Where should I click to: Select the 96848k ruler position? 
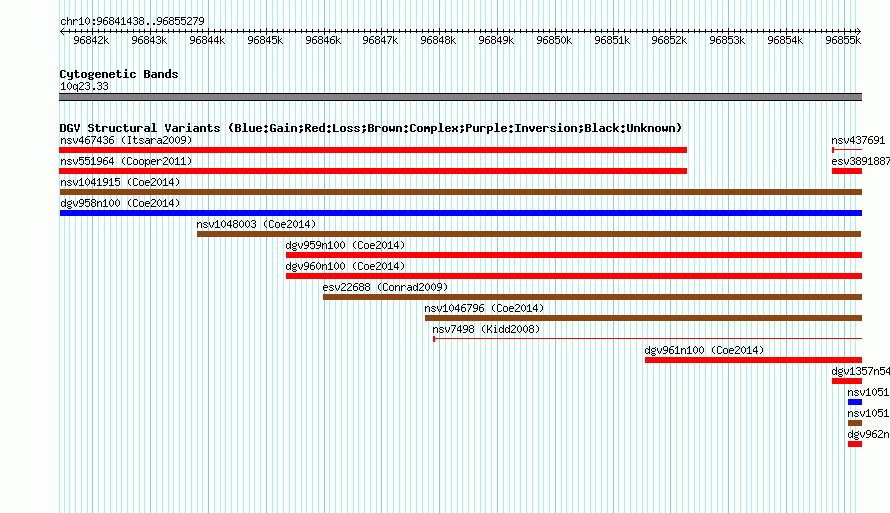coord(438,40)
